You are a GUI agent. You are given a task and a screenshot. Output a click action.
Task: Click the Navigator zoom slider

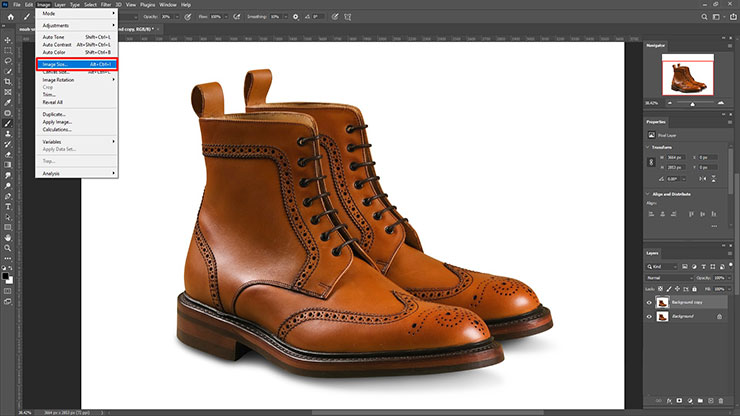pos(692,103)
